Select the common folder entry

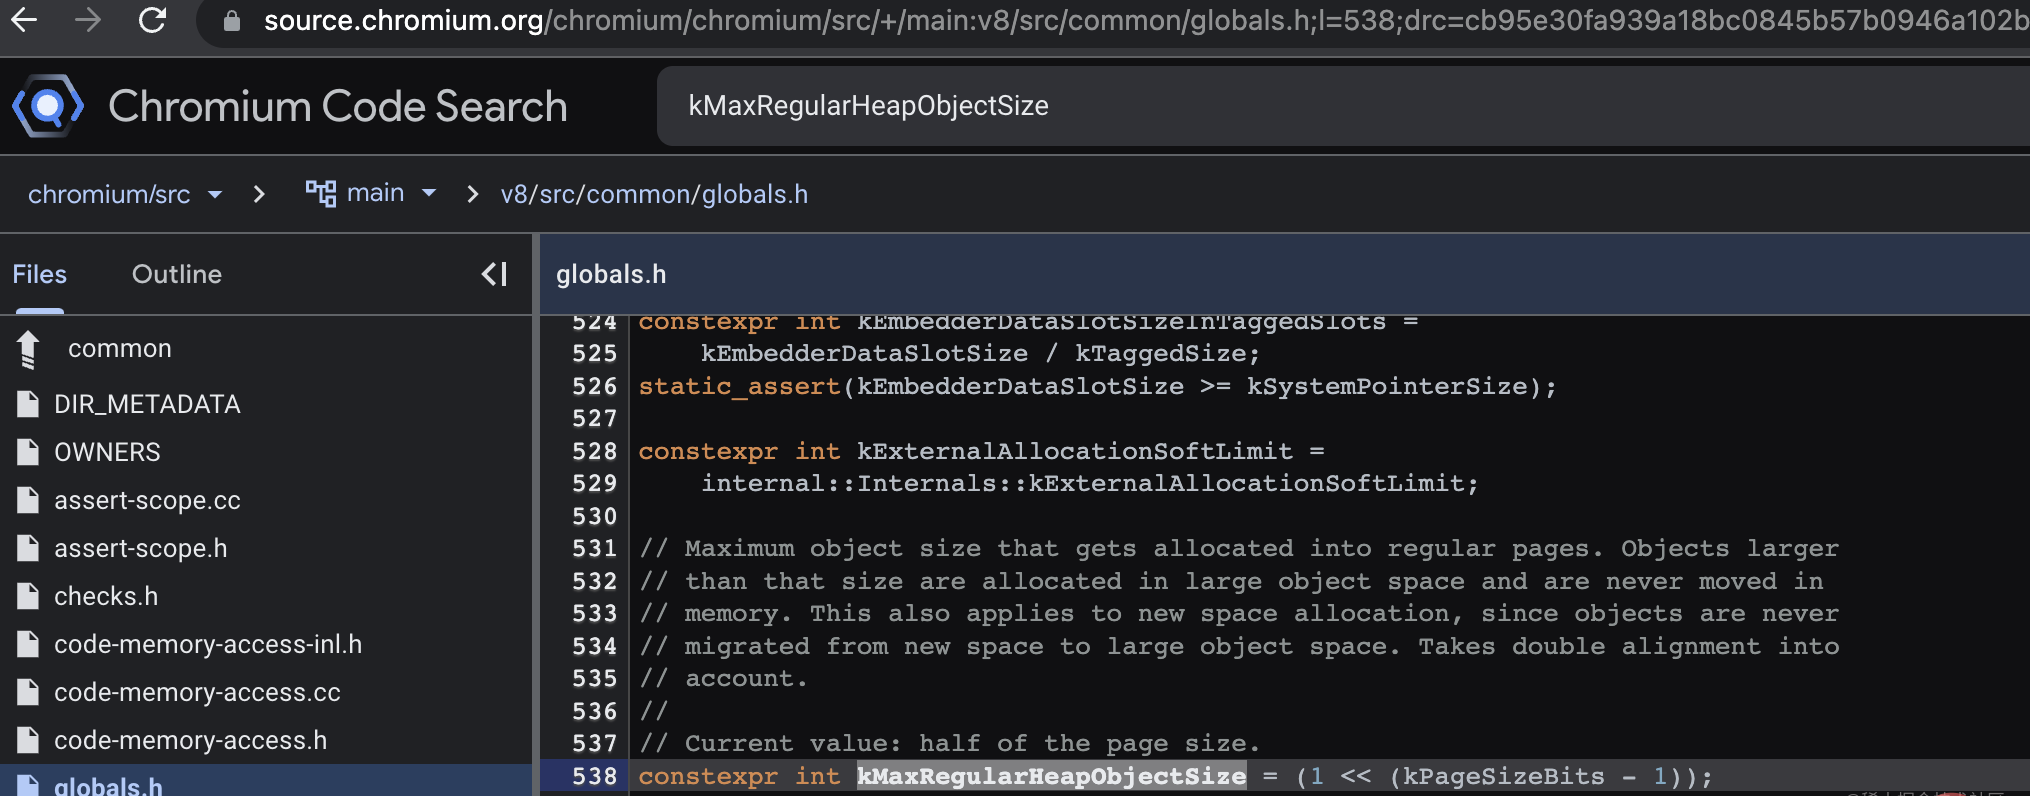tap(120, 348)
